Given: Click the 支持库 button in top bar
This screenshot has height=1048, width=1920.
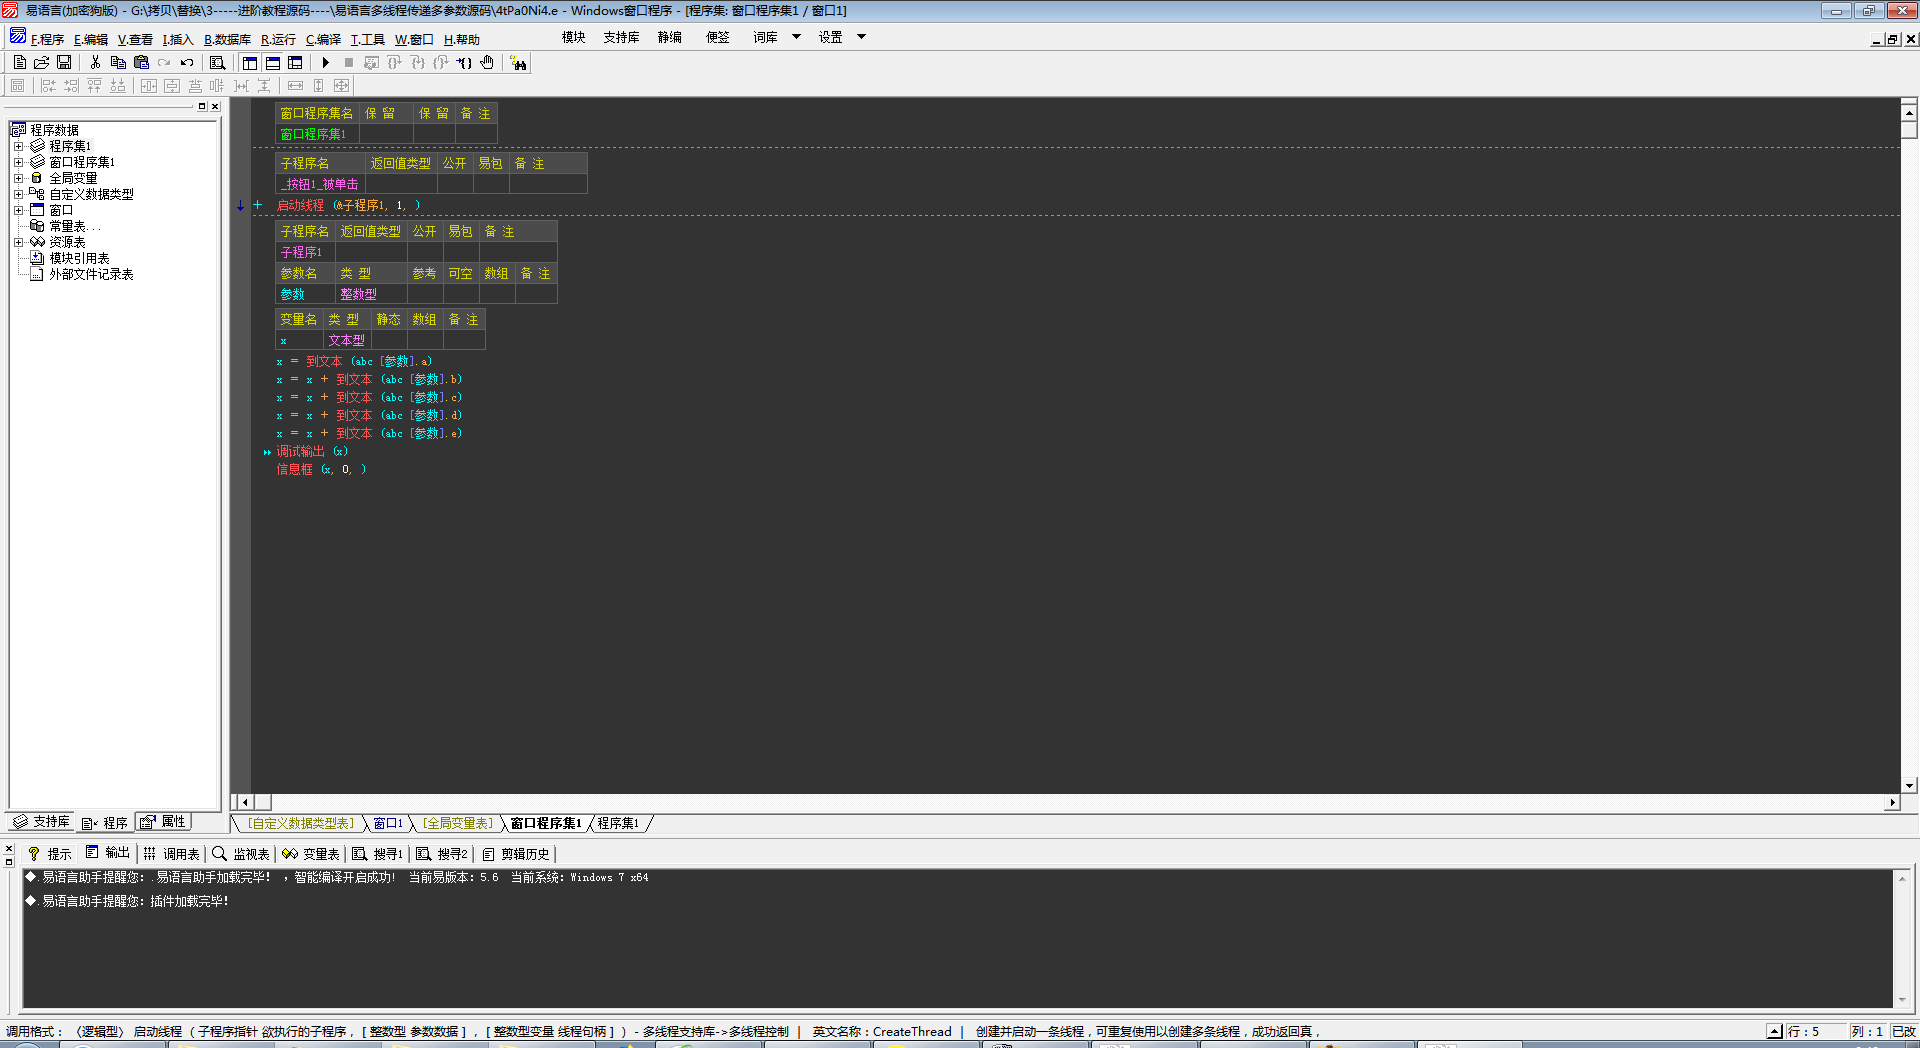Looking at the screenshot, I should pyautogui.click(x=621, y=37).
